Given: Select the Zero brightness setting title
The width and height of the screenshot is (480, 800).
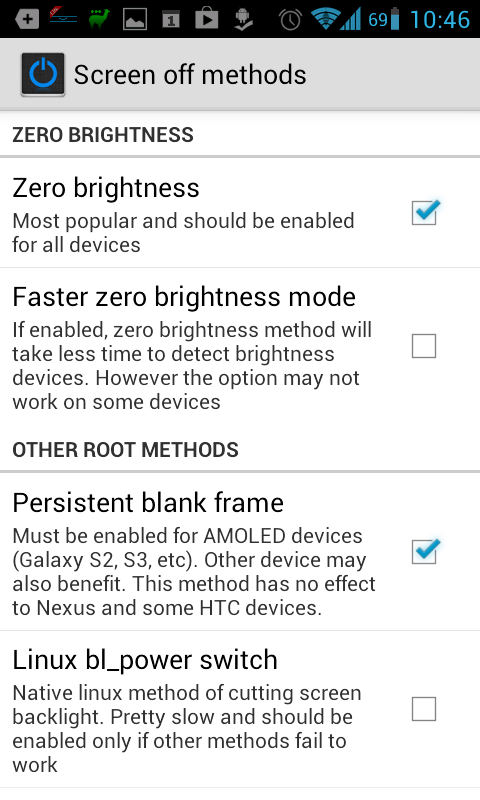Looking at the screenshot, I should [106, 187].
